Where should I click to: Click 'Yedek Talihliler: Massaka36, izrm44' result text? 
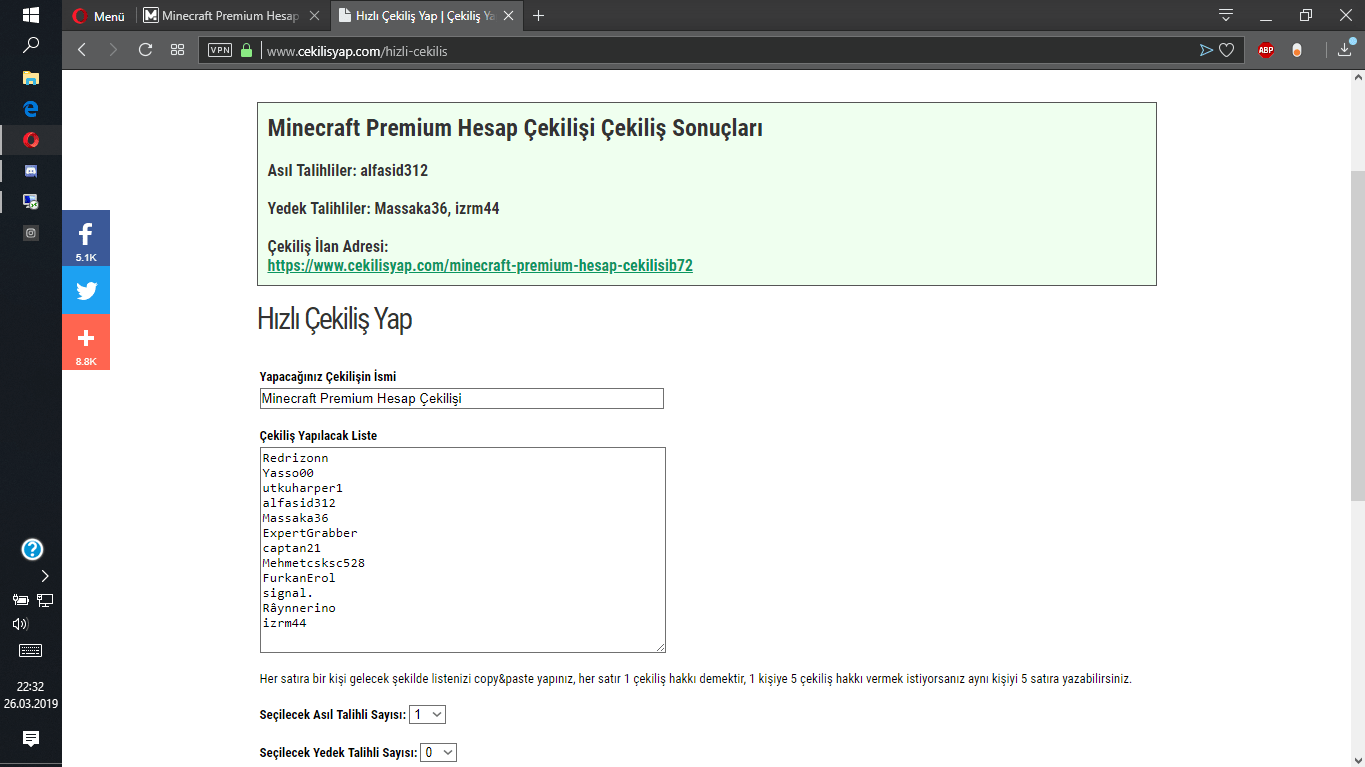click(384, 209)
